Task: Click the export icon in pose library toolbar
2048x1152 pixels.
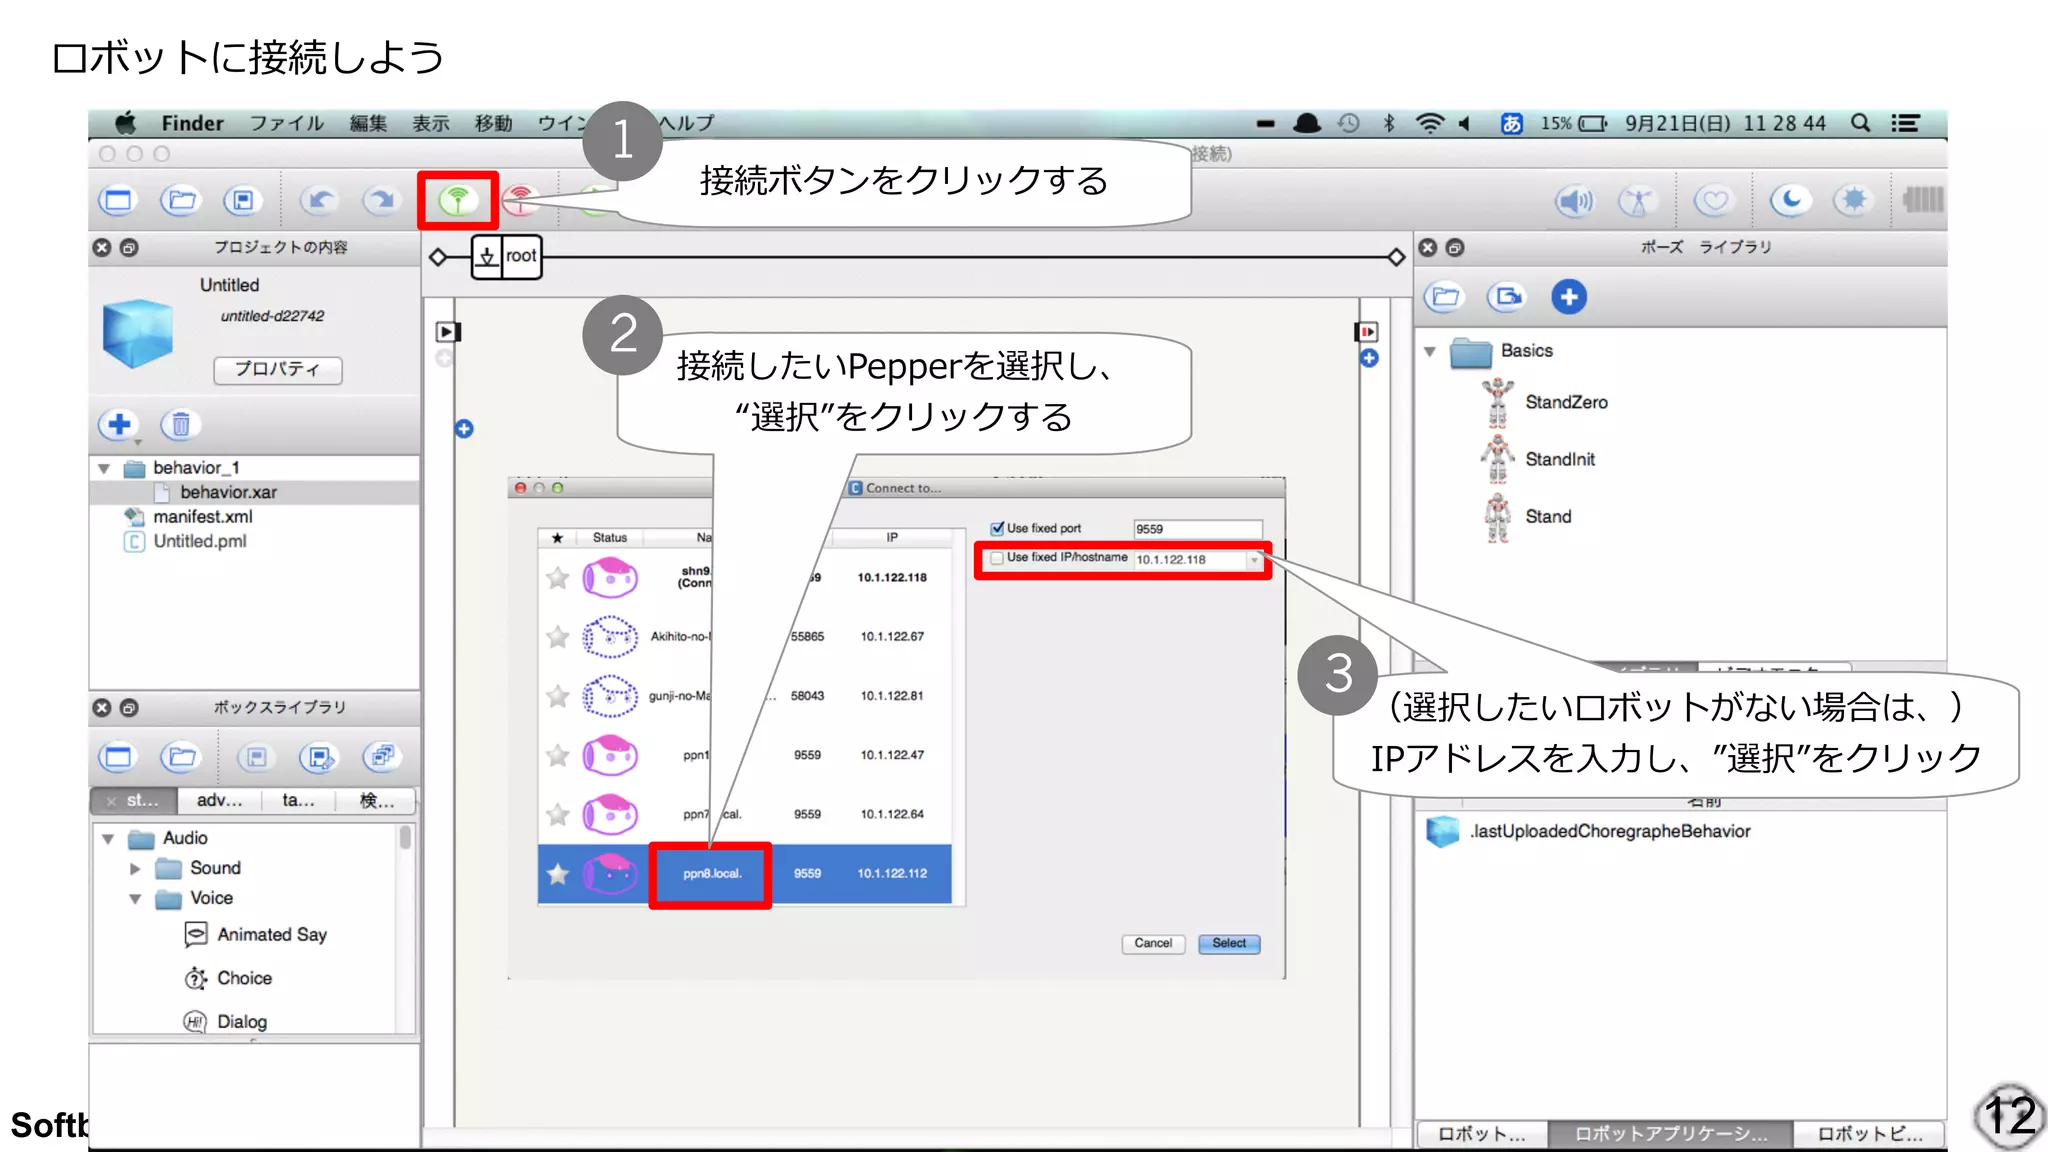Action: 1507,297
